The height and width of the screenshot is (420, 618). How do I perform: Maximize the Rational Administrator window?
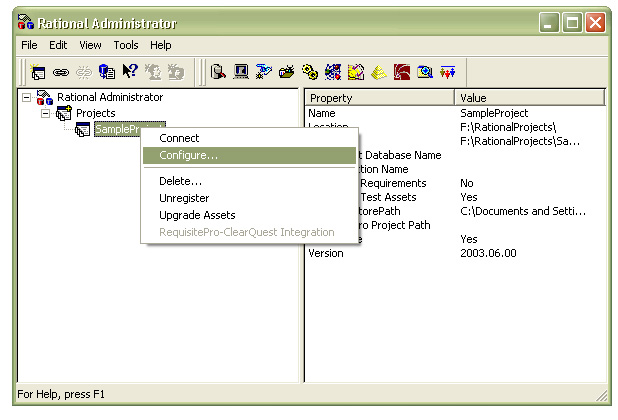572,22
